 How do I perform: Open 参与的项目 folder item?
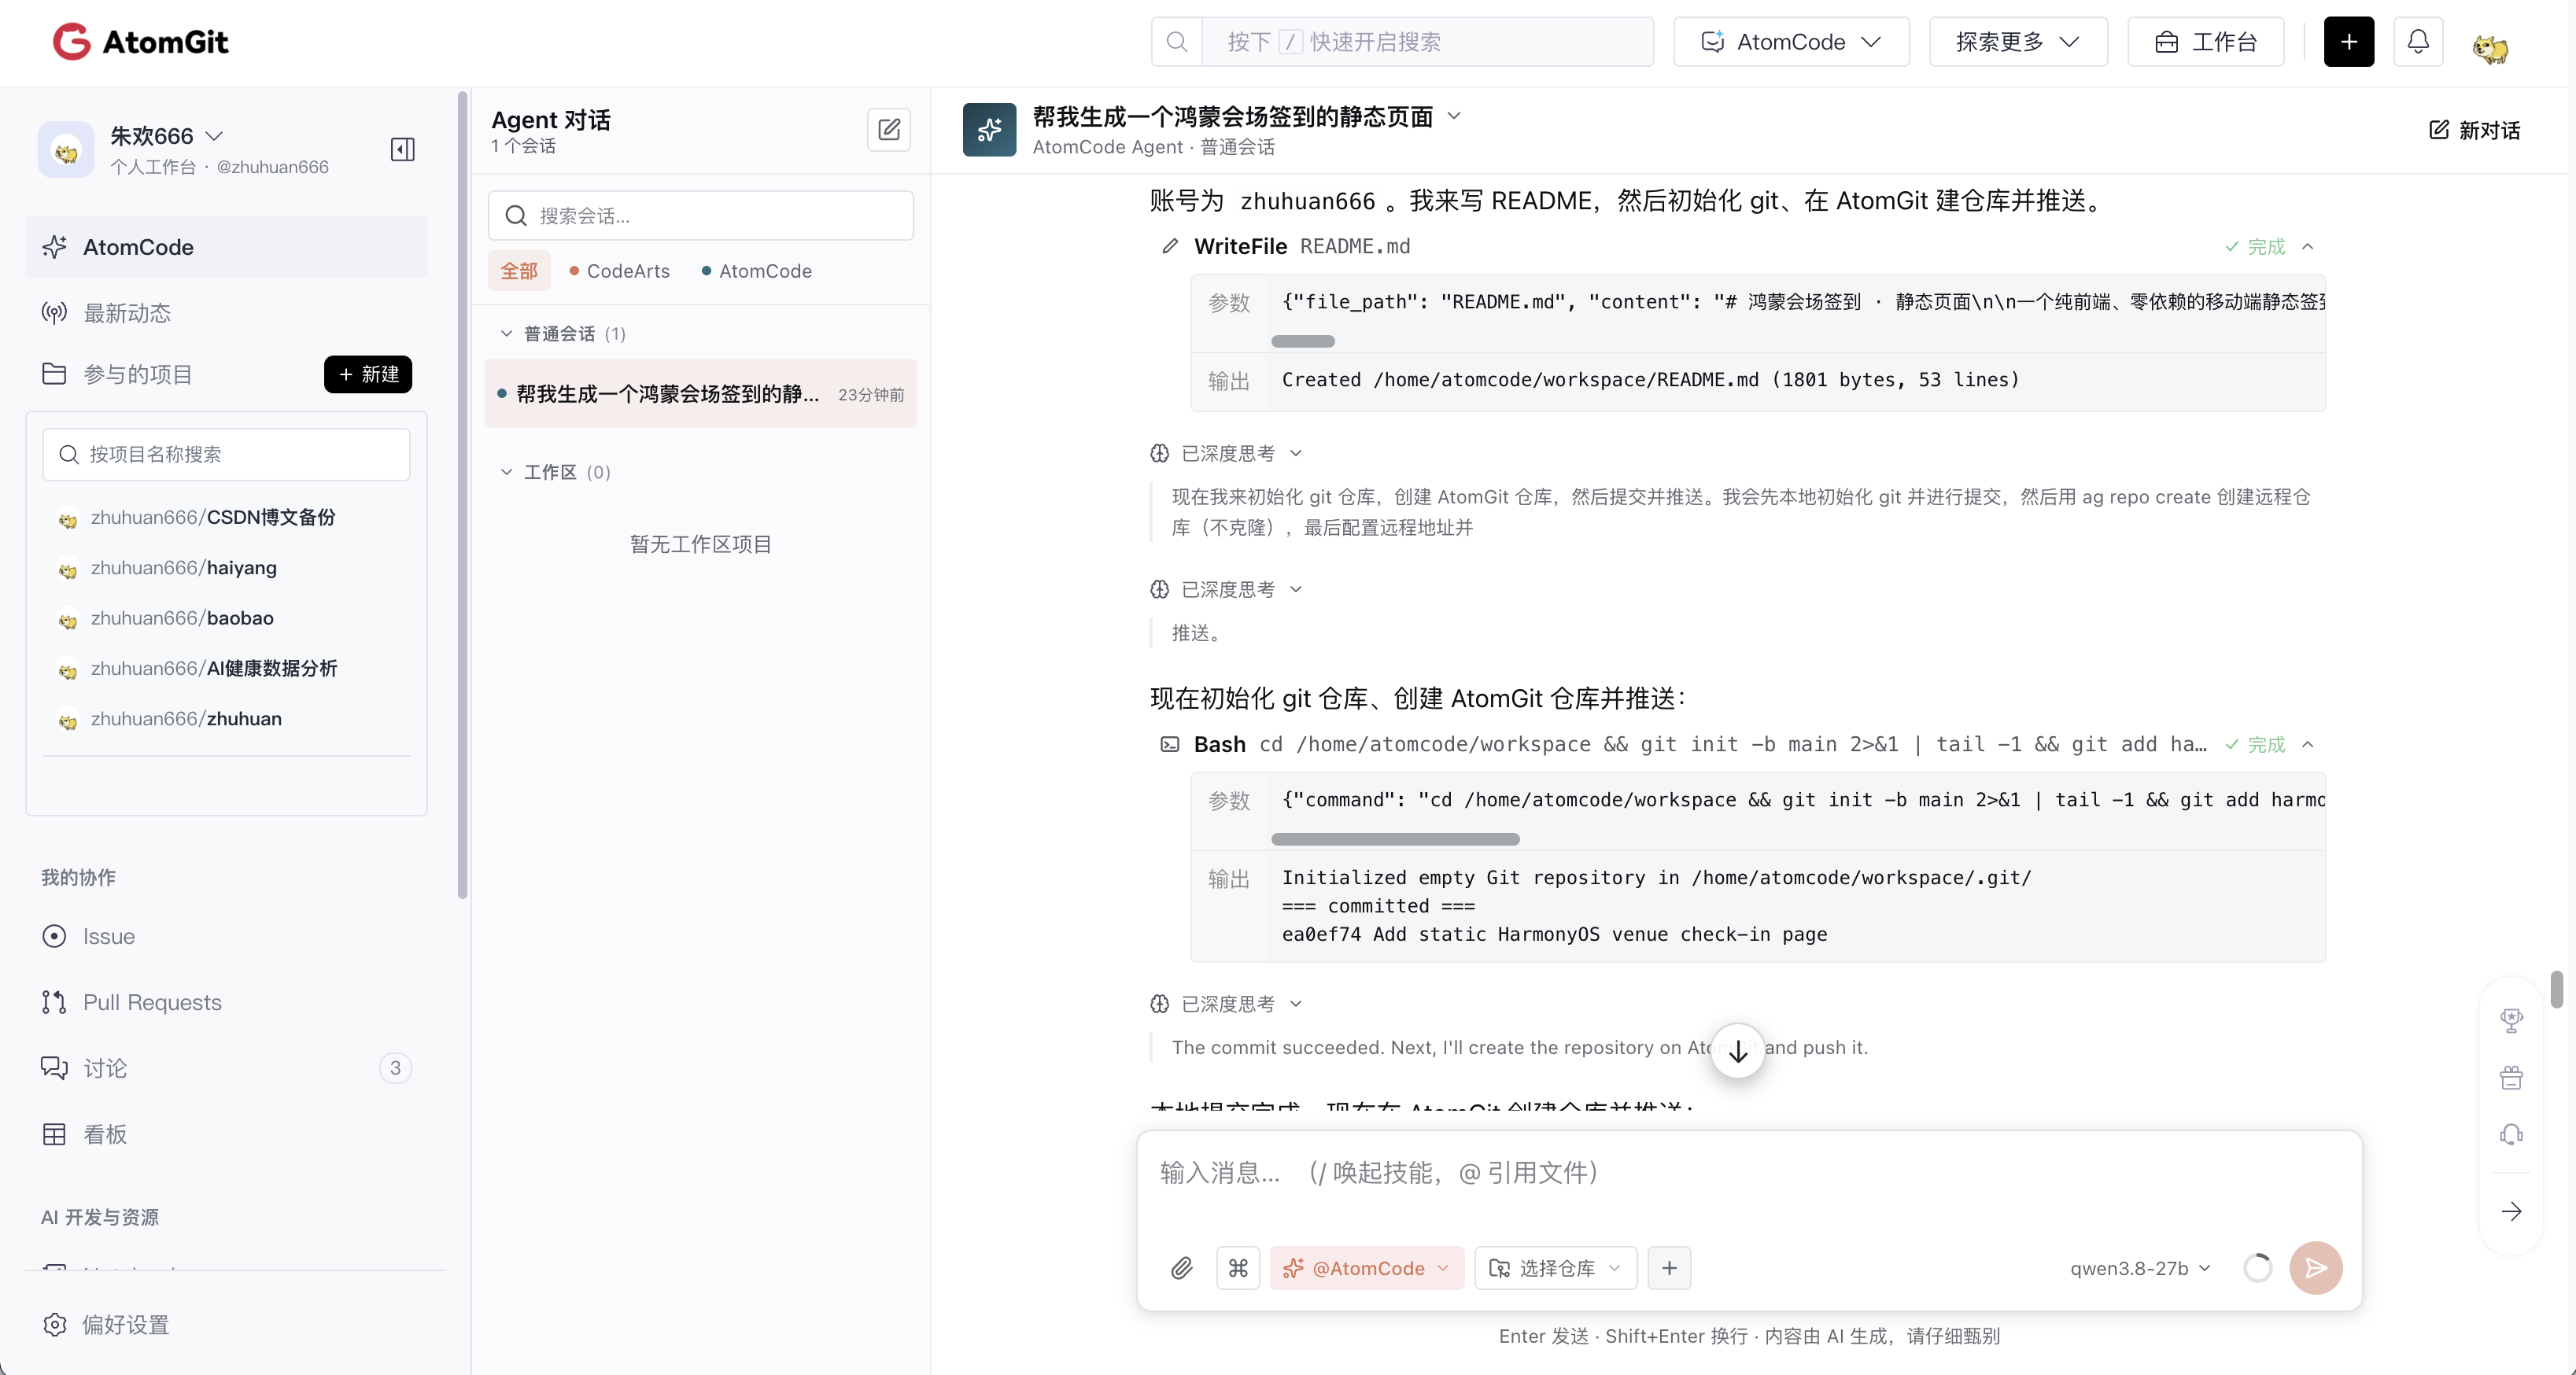click(117, 374)
